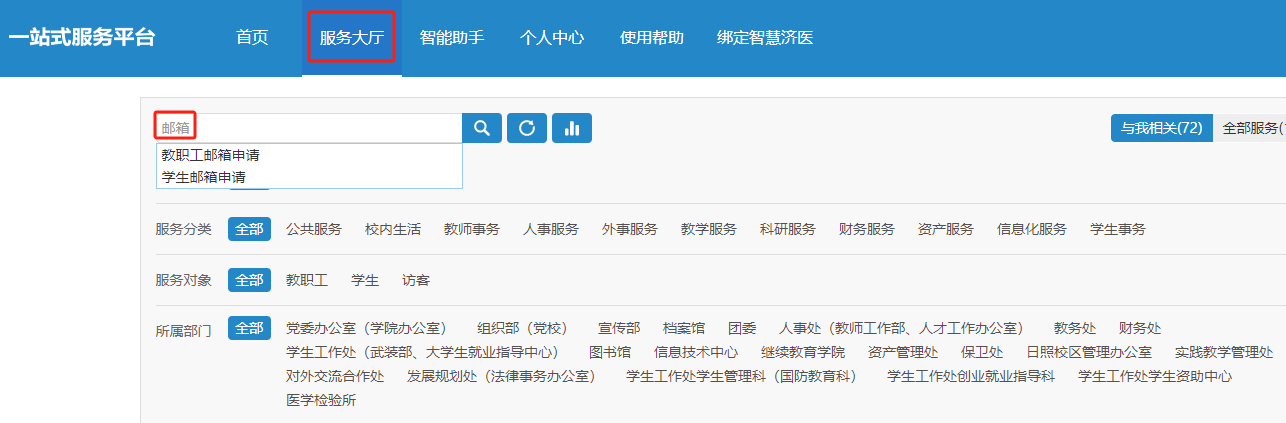
Task: Open the 个人中心 navigation tab
Action: (552, 38)
